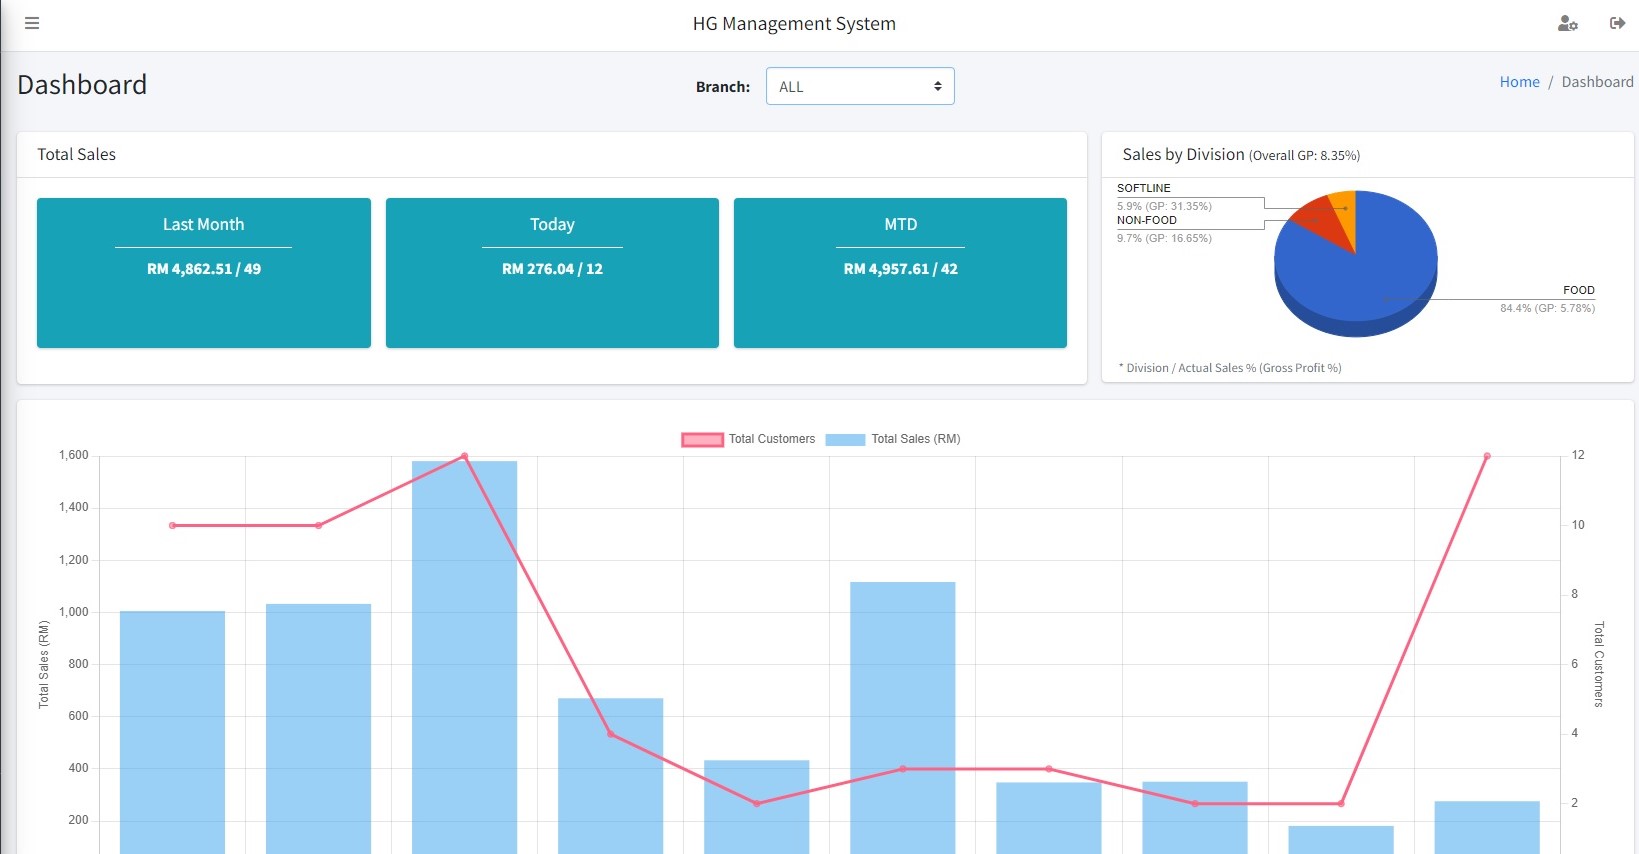Open the Branch ALL dropdown
The width and height of the screenshot is (1639, 854).
point(860,86)
